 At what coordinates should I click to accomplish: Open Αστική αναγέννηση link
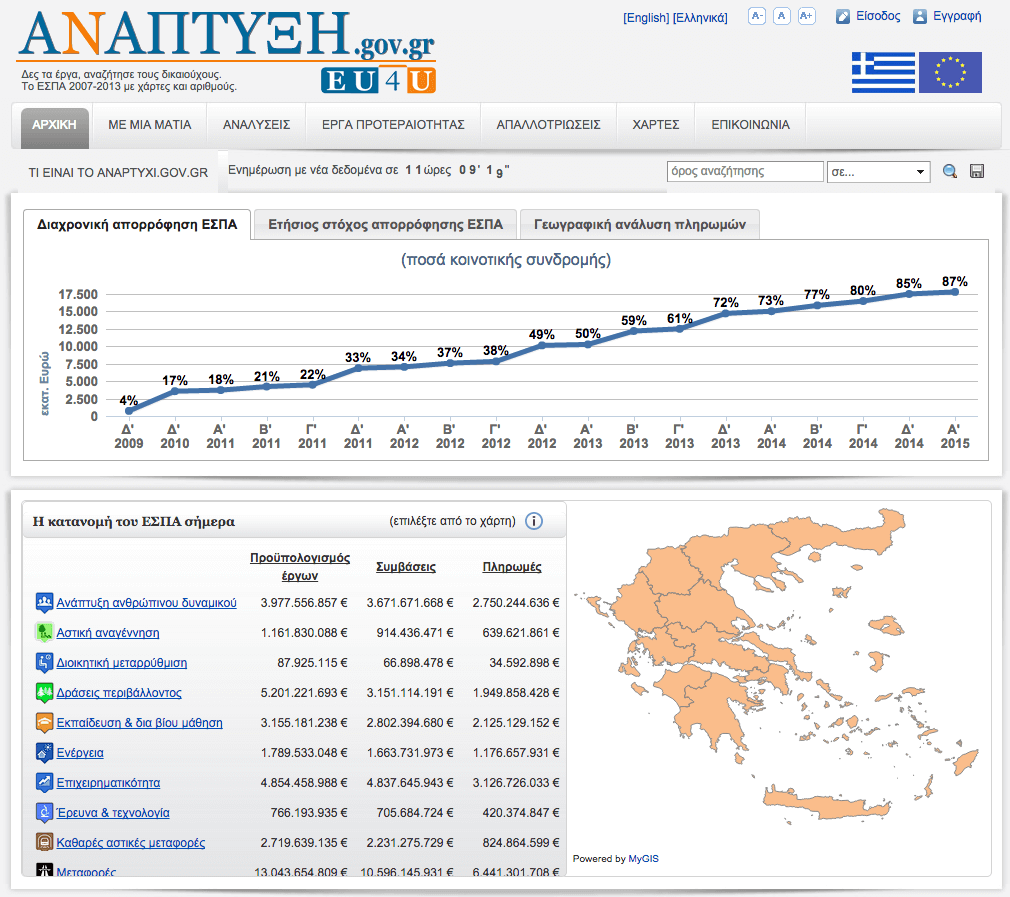[108, 633]
